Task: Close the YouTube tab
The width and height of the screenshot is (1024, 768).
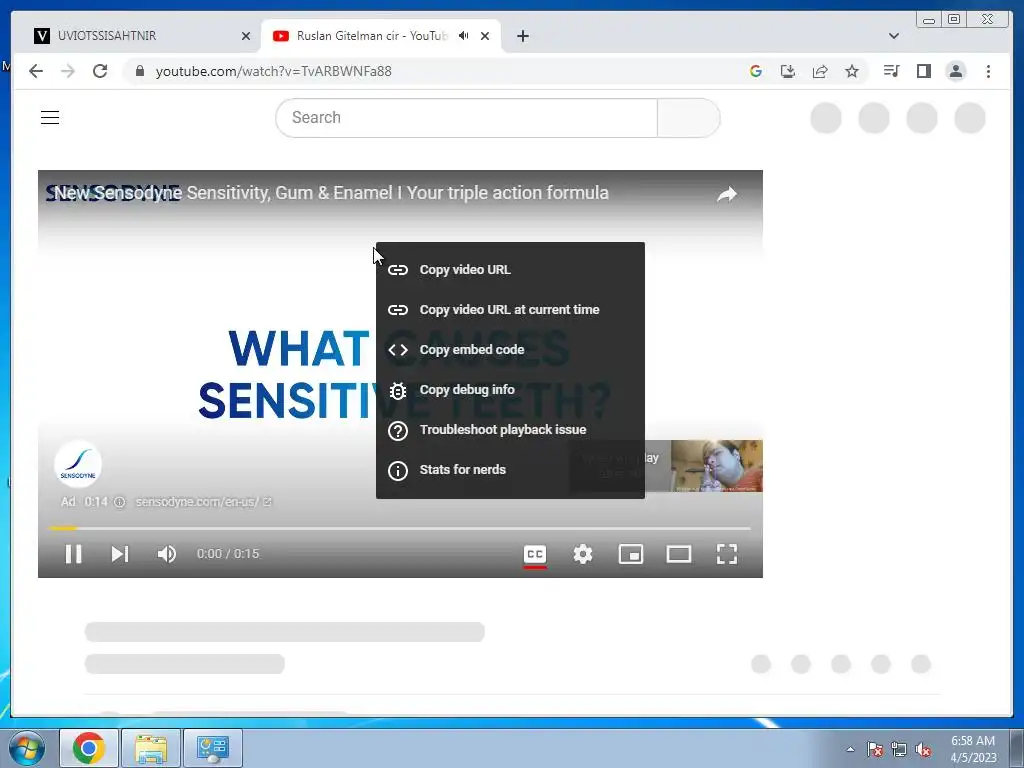Action: 485,36
